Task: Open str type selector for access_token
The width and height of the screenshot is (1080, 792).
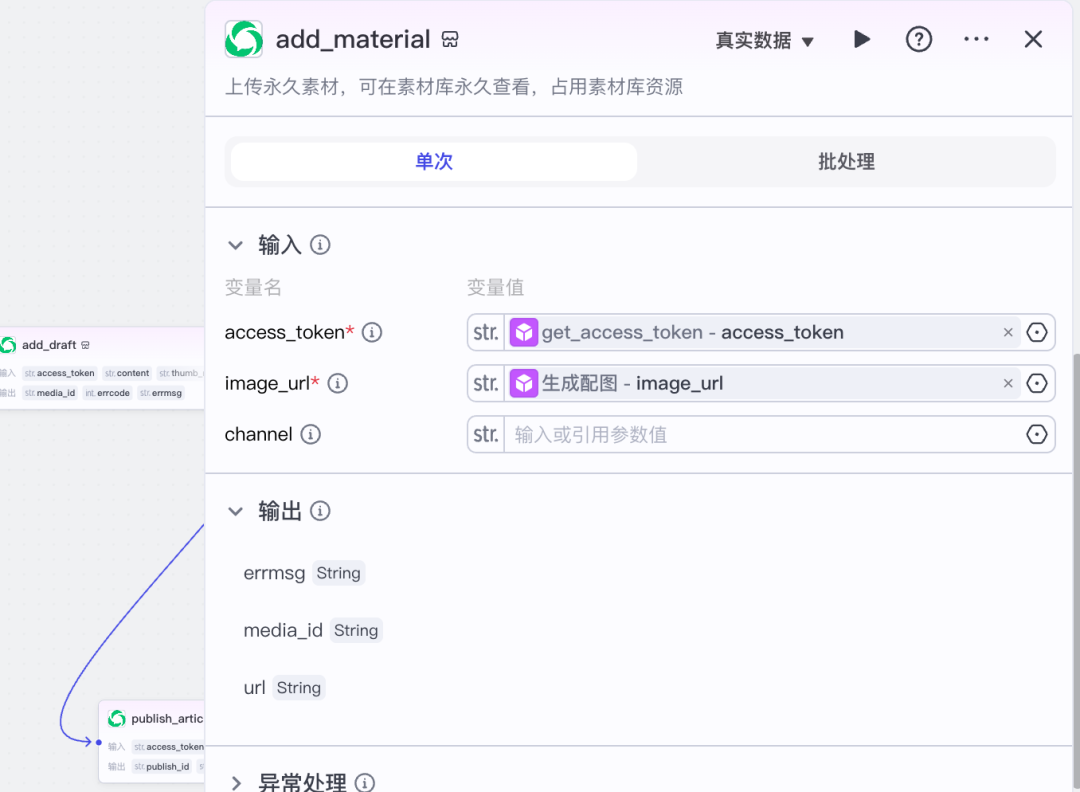Action: (x=486, y=333)
